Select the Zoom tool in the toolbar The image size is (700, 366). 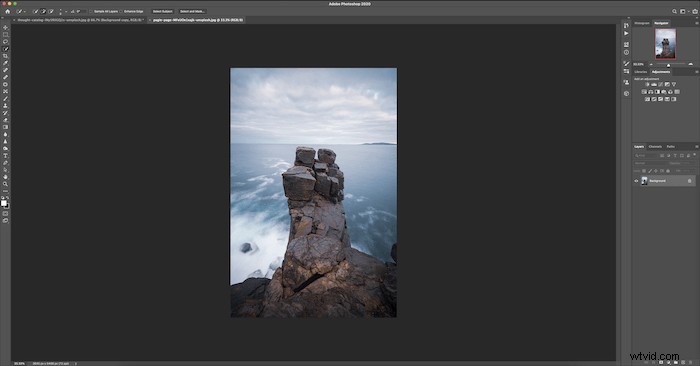coord(5,184)
